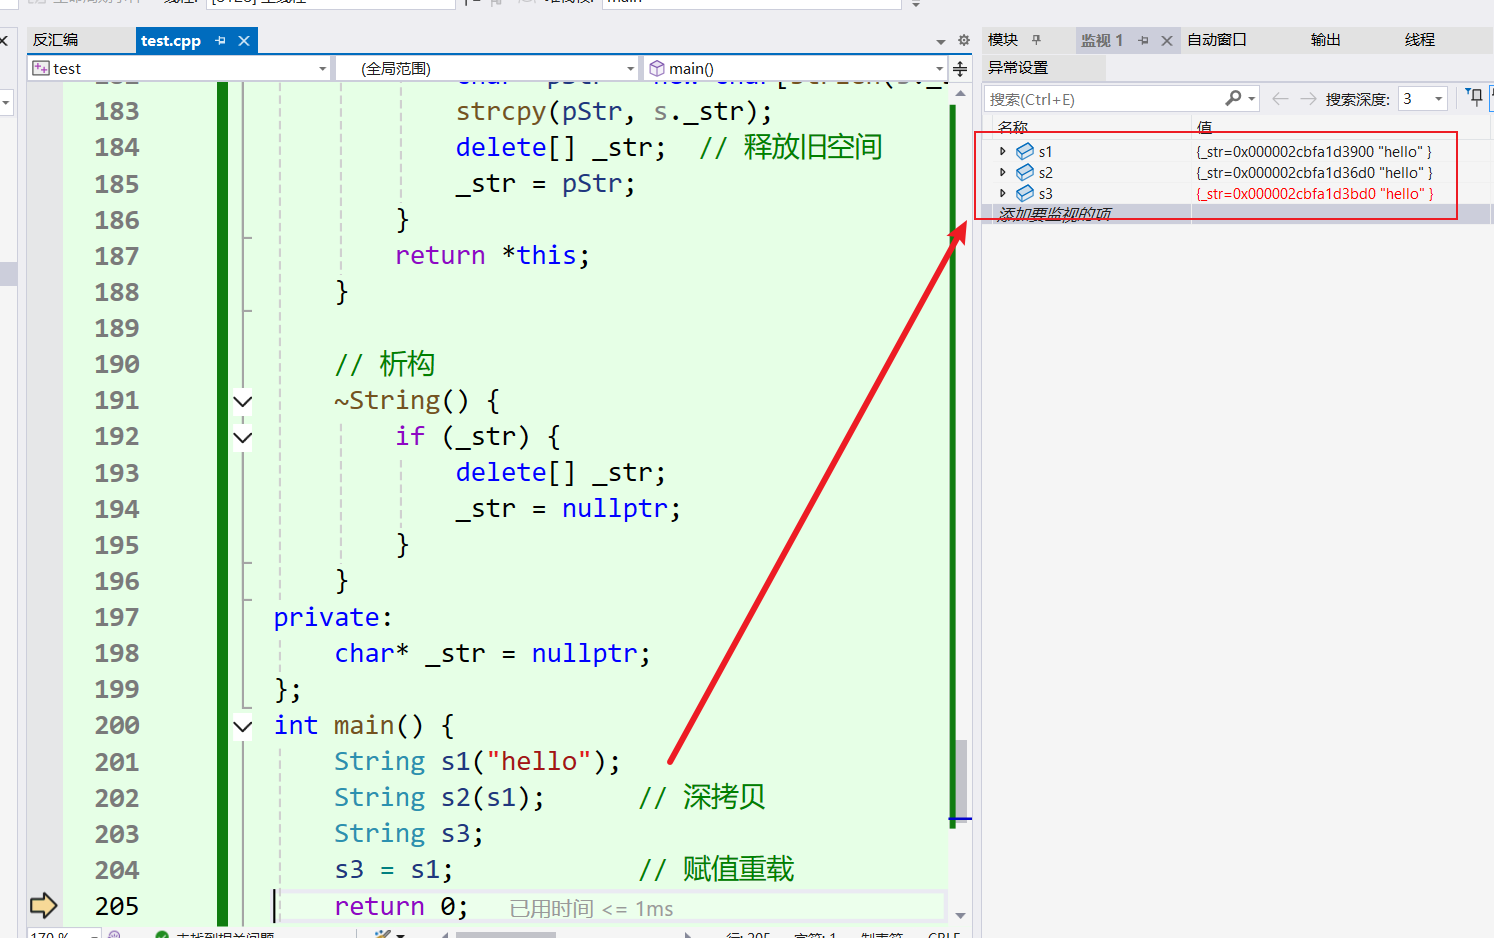Go to previous search result arrow
Image resolution: width=1494 pixels, height=938 pixels.
[x=1280, y=98]
